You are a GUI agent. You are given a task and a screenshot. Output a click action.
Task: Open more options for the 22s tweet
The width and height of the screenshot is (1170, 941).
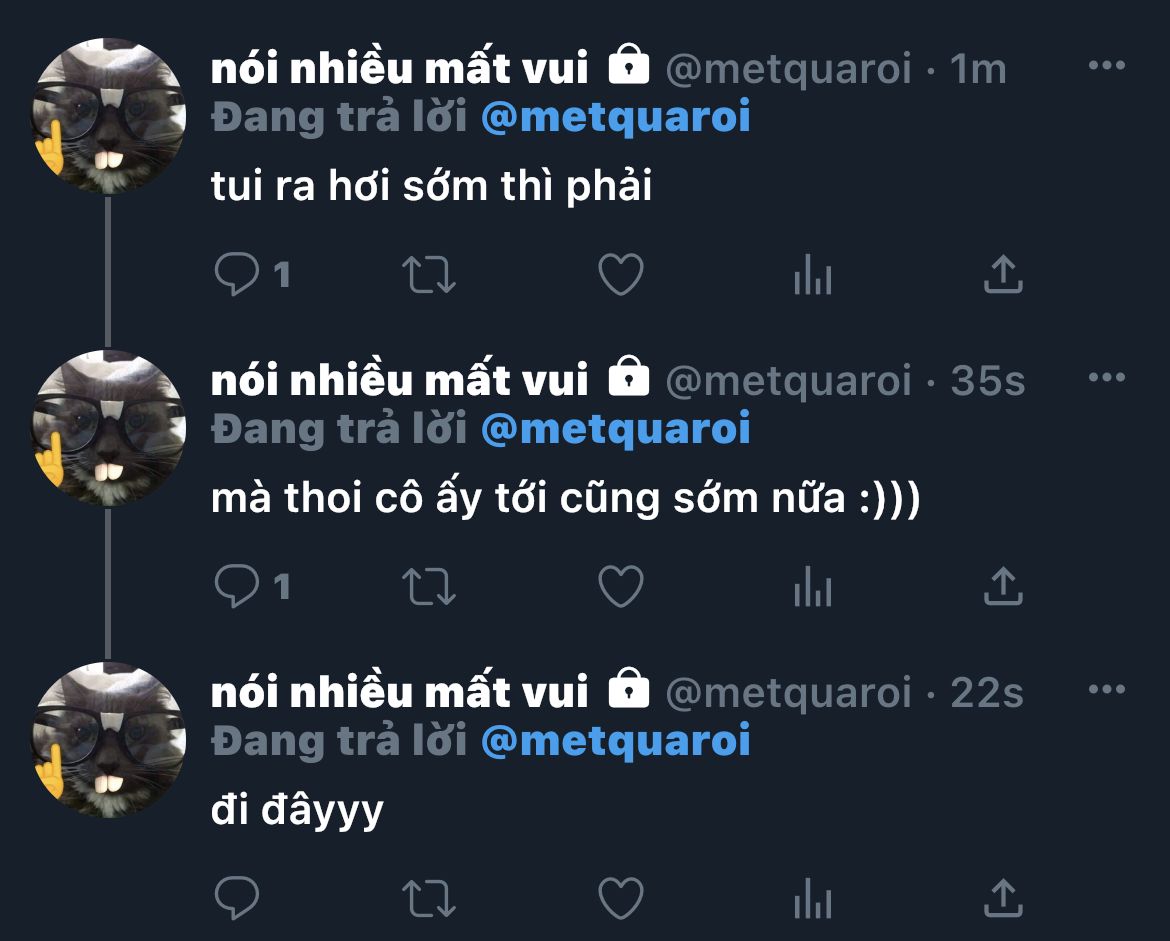pyautogui.click(x=1107, y=690)
